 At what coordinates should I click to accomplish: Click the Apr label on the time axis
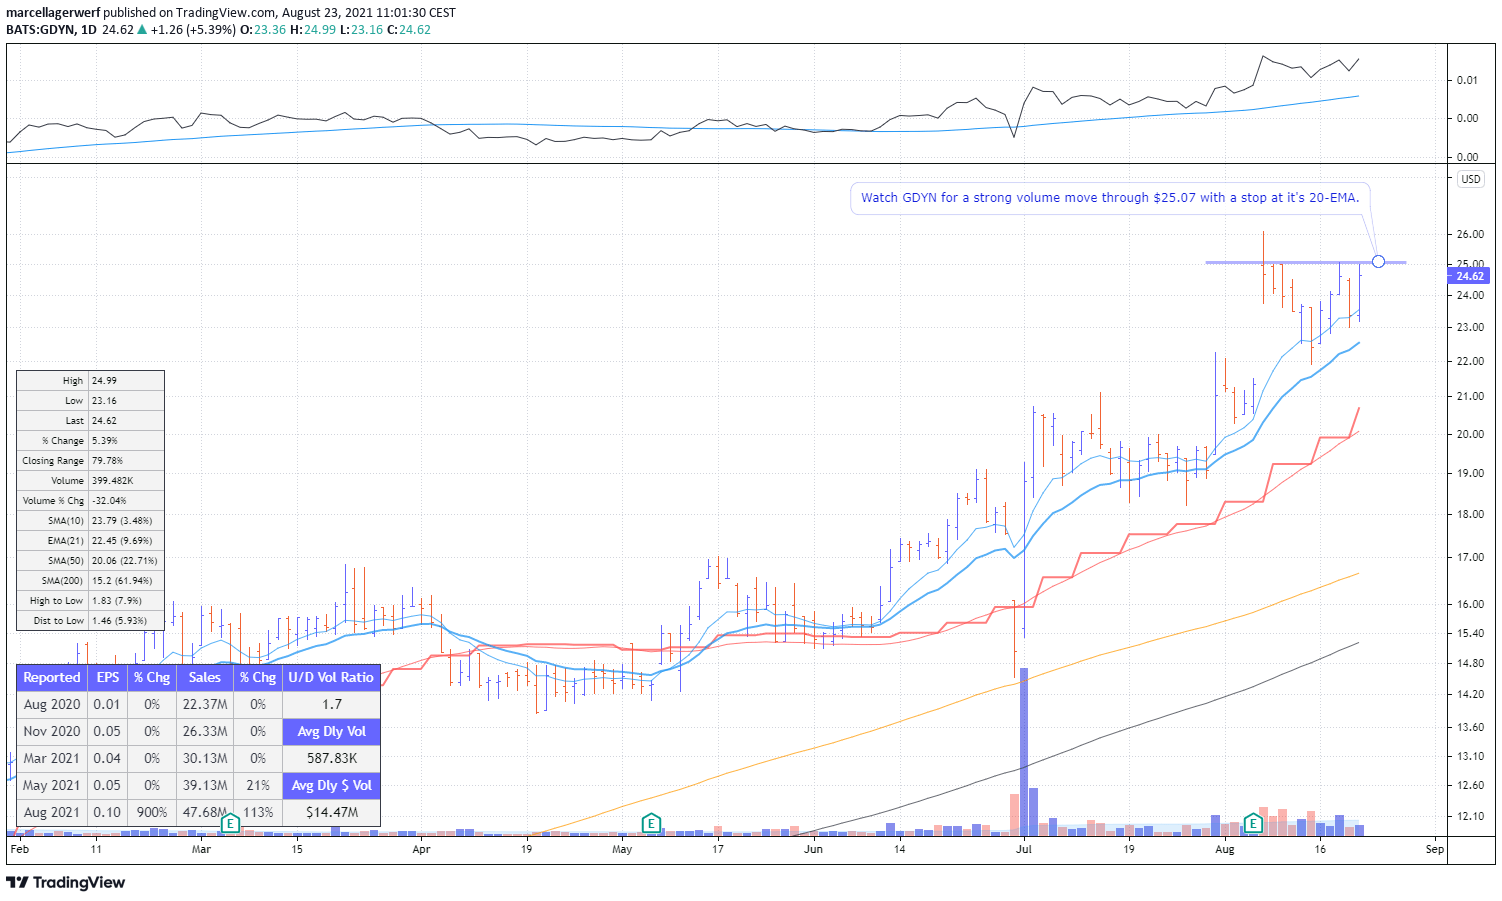point(421,849)
